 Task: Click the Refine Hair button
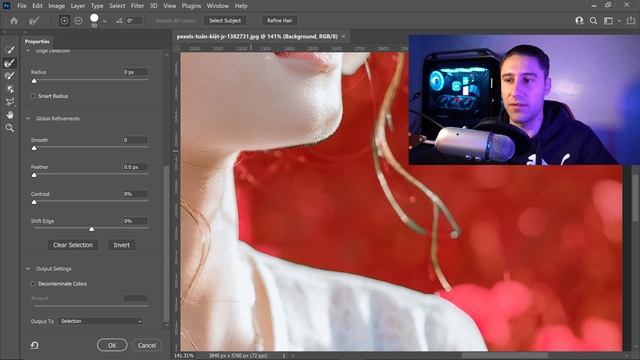click(280, 20)
